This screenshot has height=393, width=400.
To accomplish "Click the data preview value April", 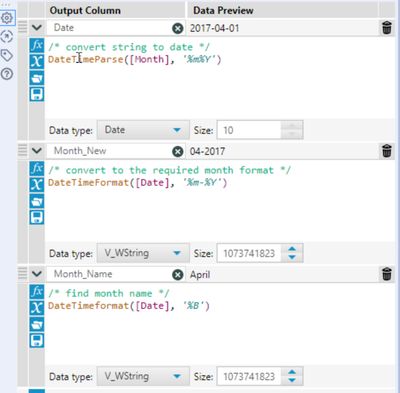I will pyautogui.click(x=200, y=275).
